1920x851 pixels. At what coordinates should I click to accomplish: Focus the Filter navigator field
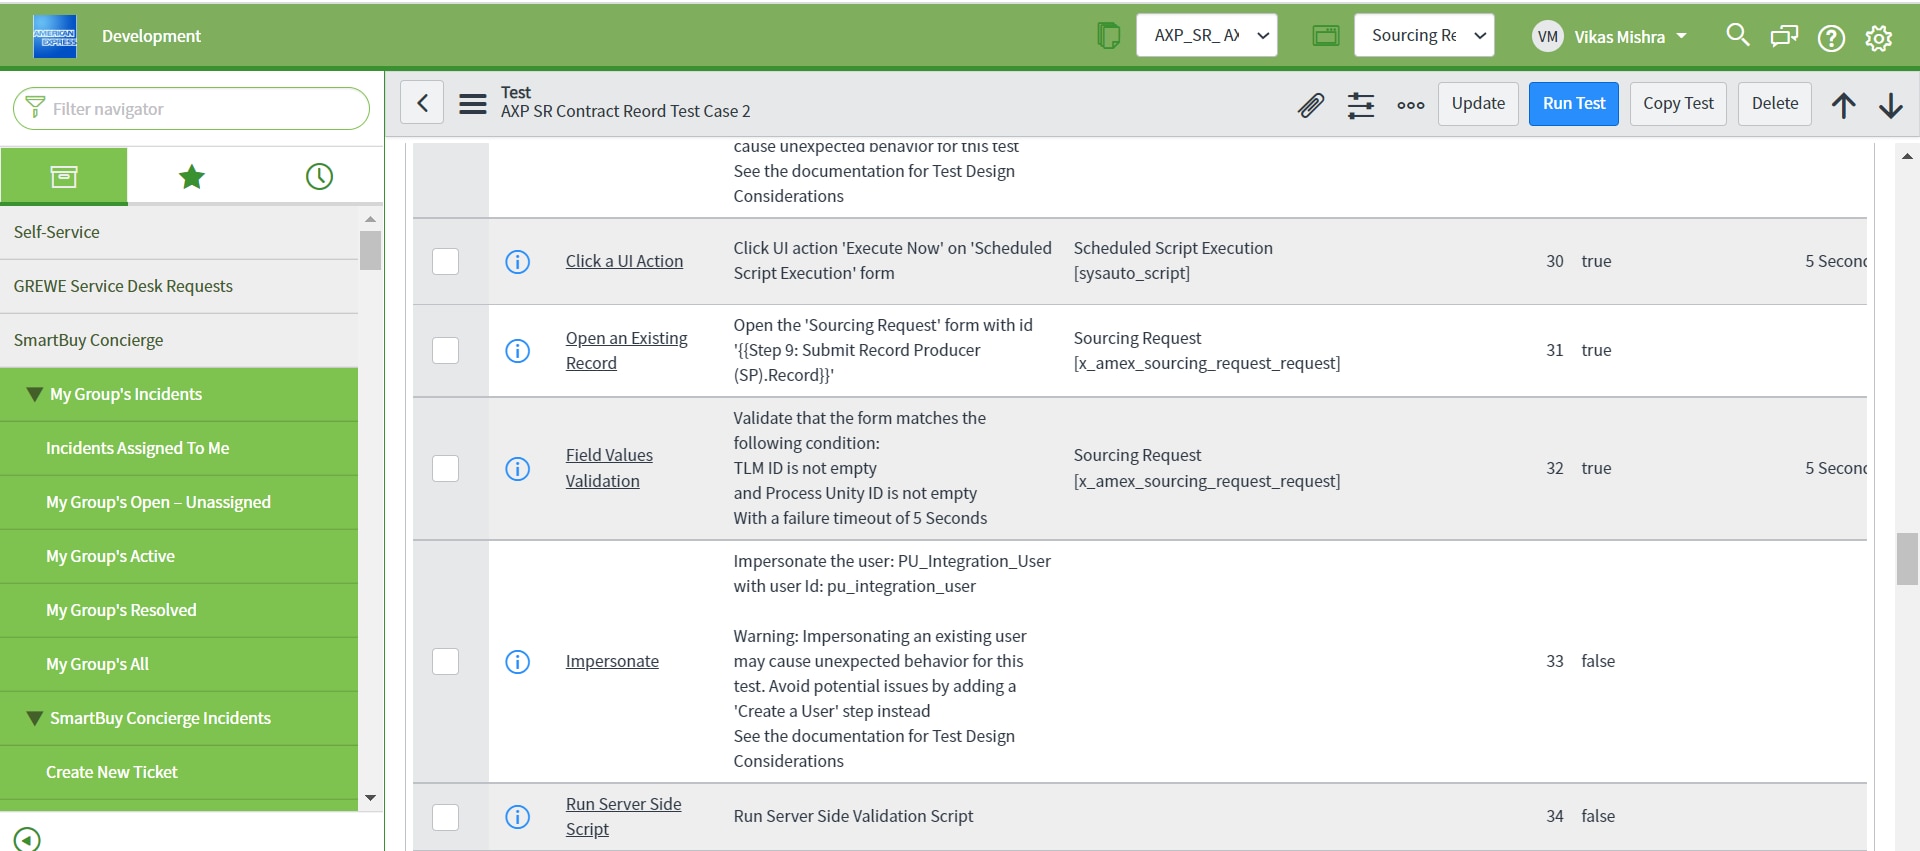click(x=191, y=108)
